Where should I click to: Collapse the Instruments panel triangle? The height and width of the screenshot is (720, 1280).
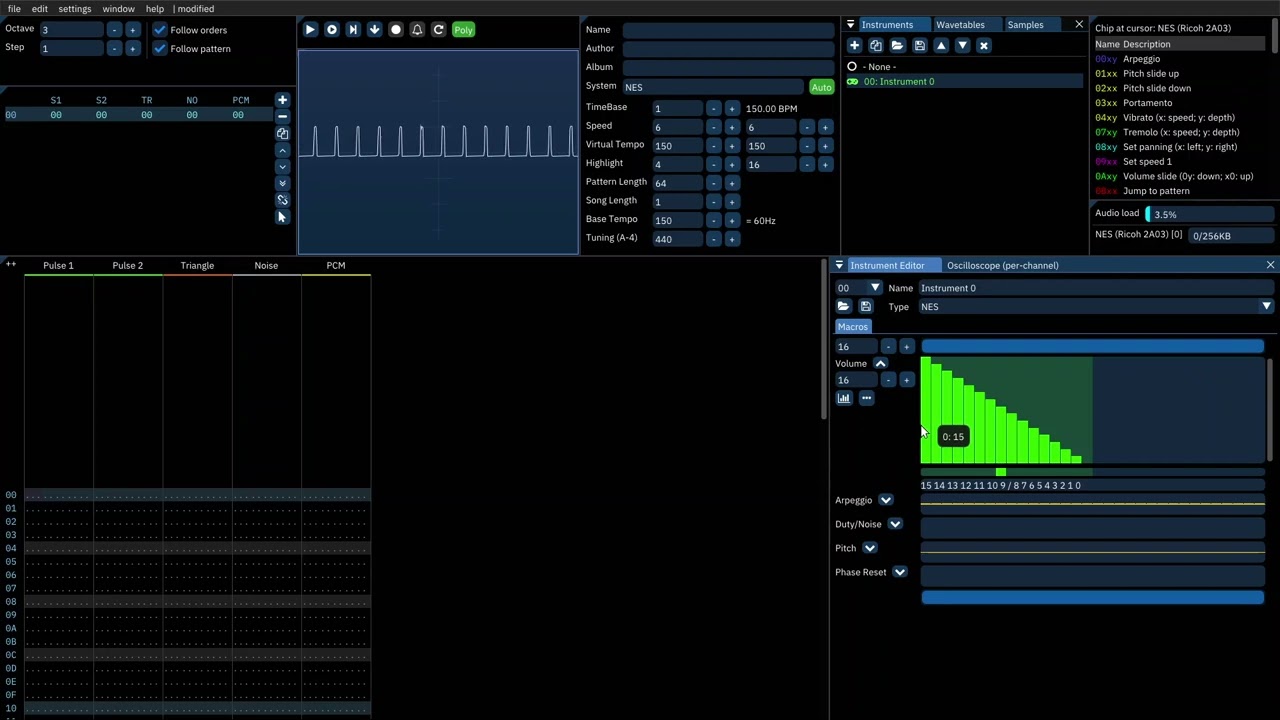click(x=850, y=25)
